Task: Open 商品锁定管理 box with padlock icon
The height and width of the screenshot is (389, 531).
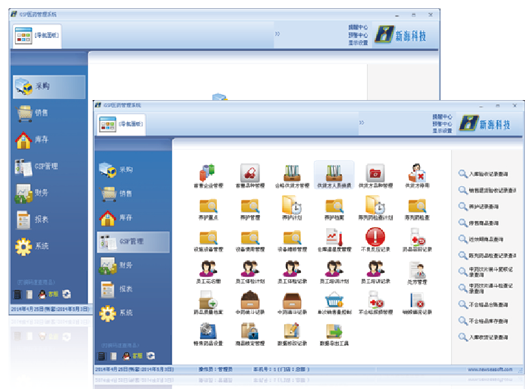Action: tap(250, 334)
